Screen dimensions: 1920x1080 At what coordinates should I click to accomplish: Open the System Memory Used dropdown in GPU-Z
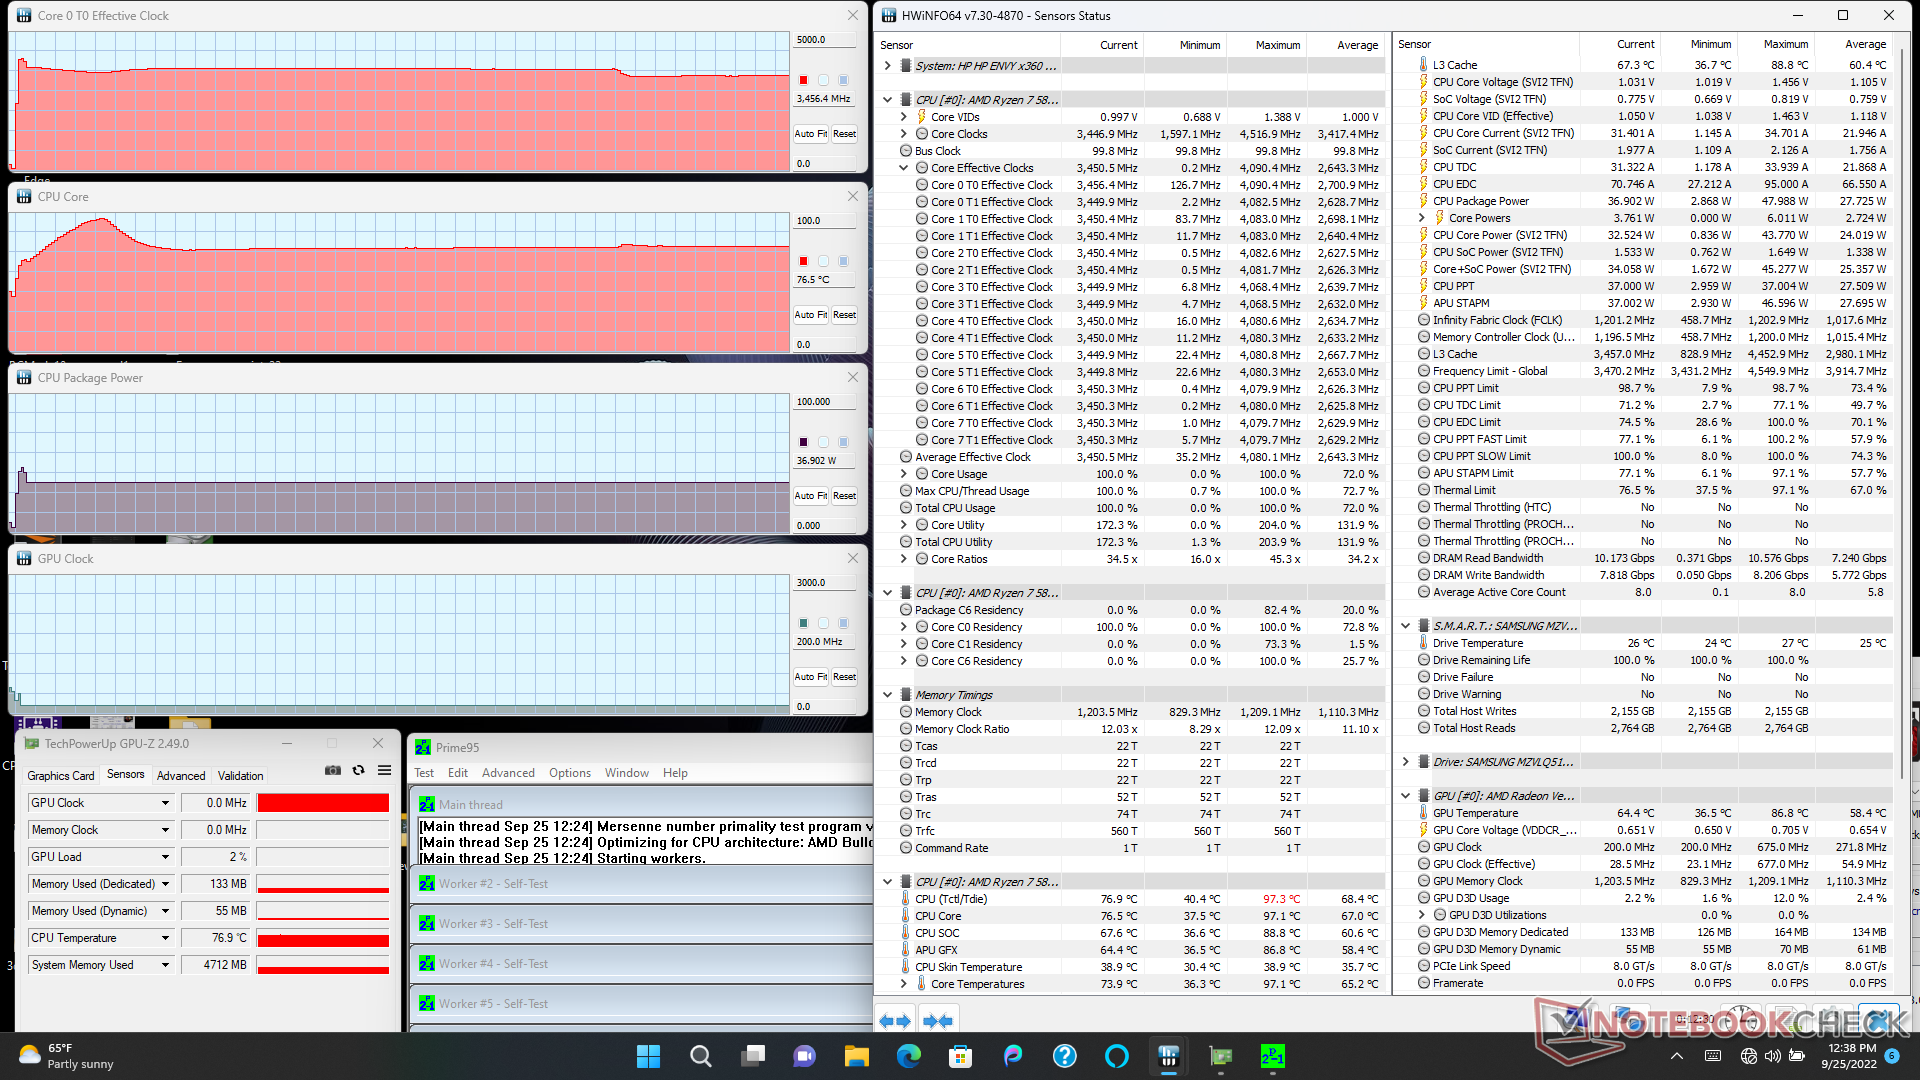click(165, 965)
